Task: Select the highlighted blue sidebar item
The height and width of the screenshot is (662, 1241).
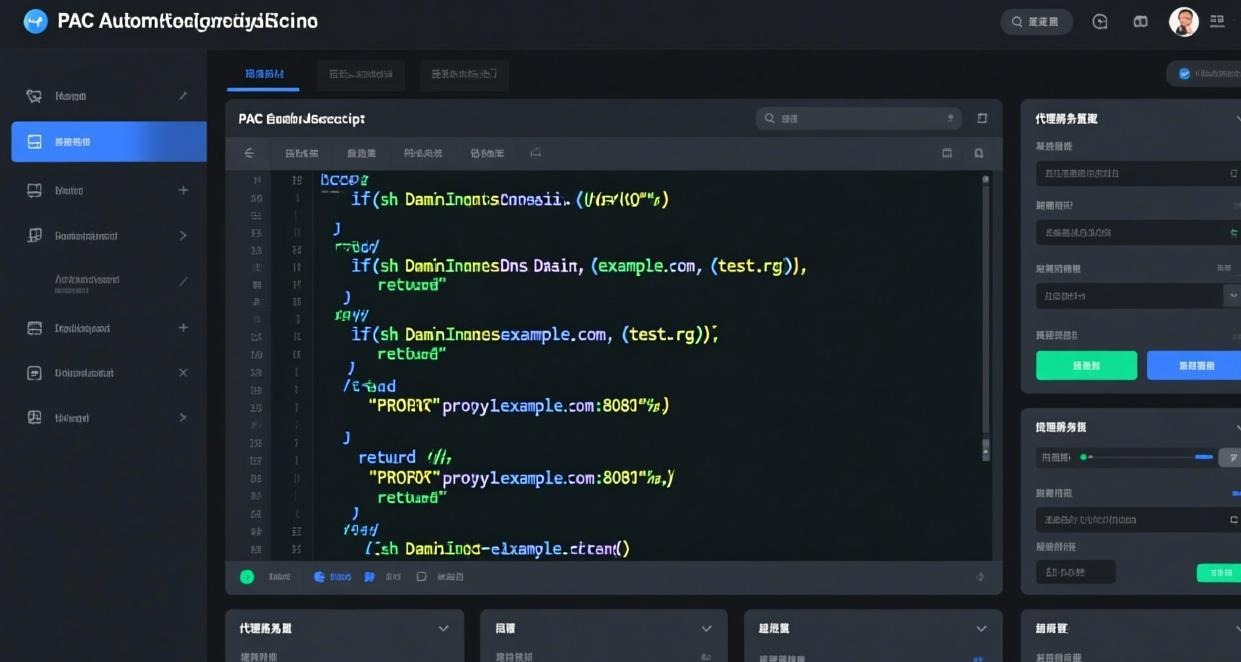Action: pyautogui.click(x=109, y=142)
